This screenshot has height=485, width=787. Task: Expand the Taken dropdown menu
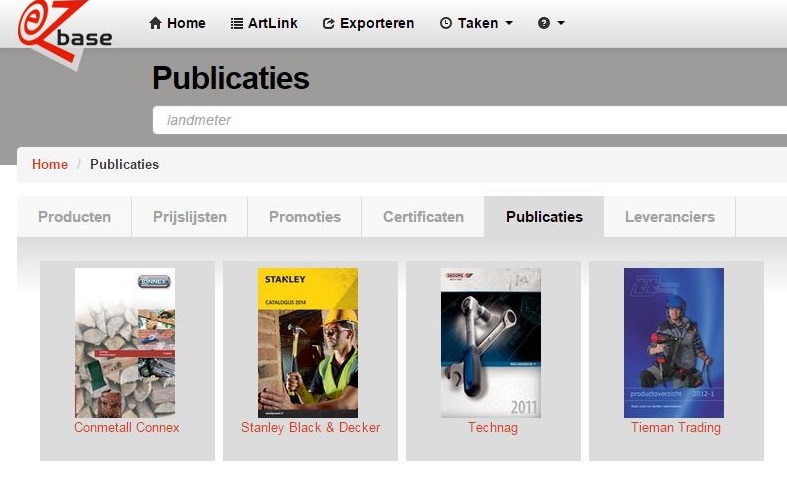[x=476, y=23]
